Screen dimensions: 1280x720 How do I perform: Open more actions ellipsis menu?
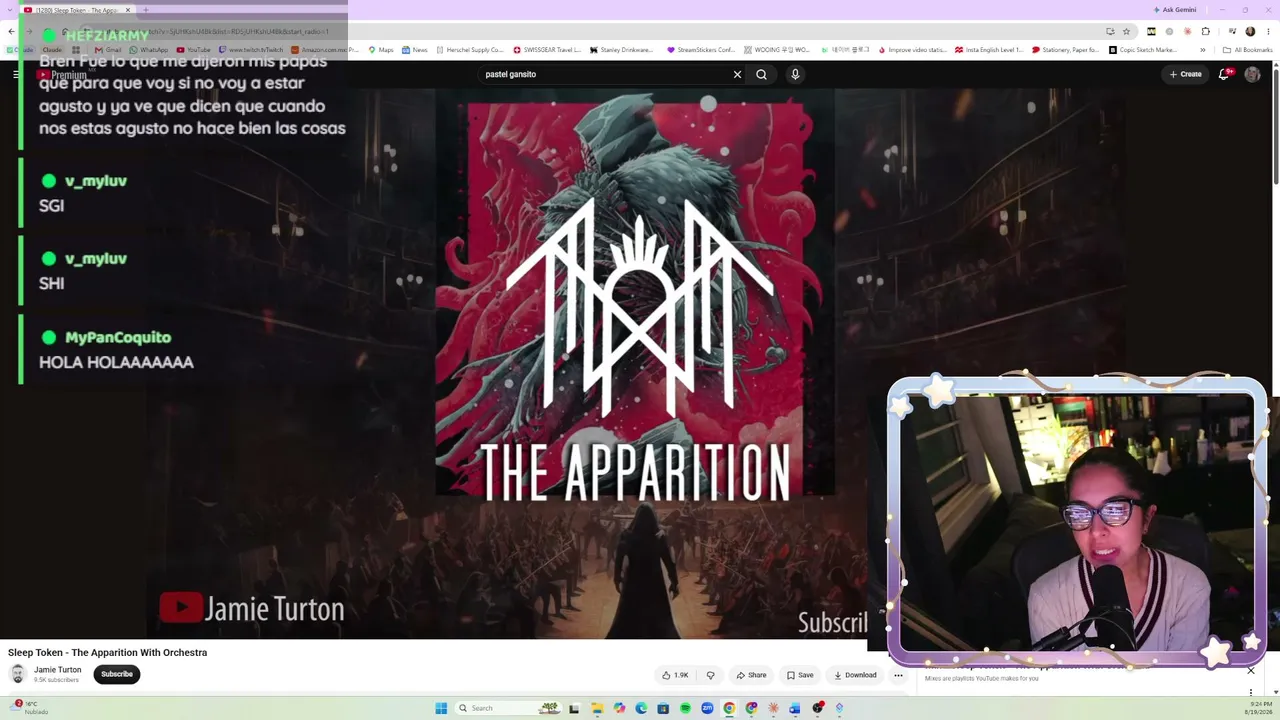tap(898, 675)
